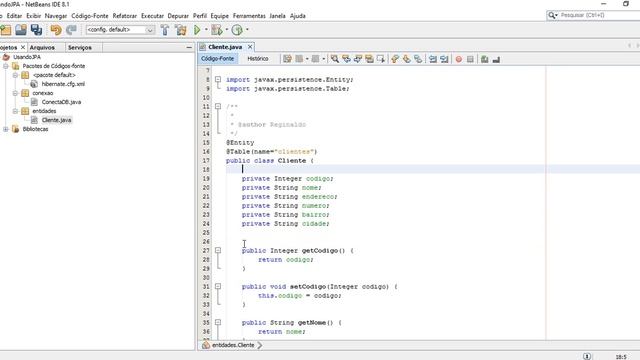Open the Debug Project dropdown arrow
Screen dimensions: 640x360
click(227, 29)
